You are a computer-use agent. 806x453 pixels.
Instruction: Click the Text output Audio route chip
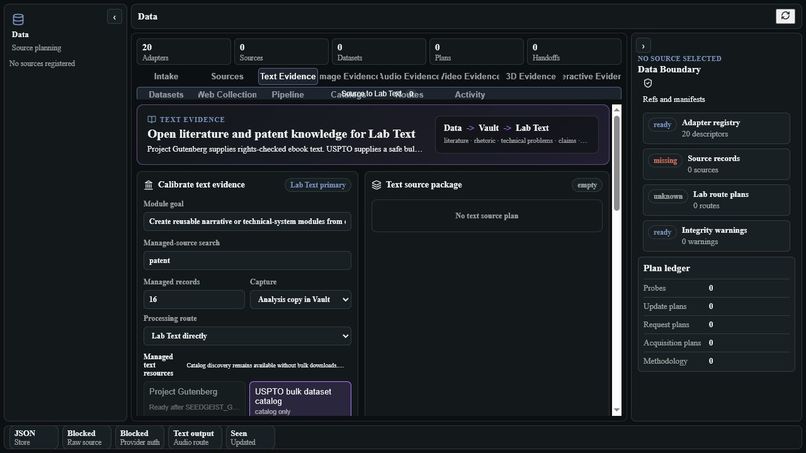coord(194,437)
